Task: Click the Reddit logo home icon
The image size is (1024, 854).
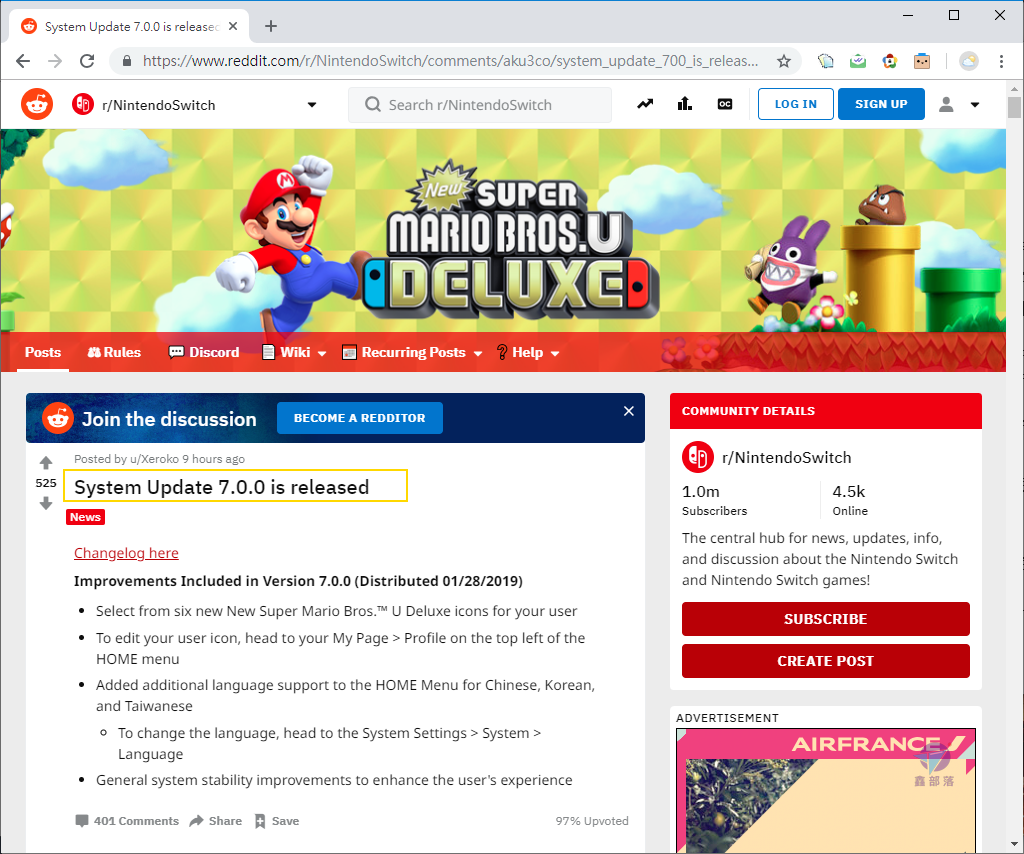Action: pyautogui.click(x=37, y=104)
